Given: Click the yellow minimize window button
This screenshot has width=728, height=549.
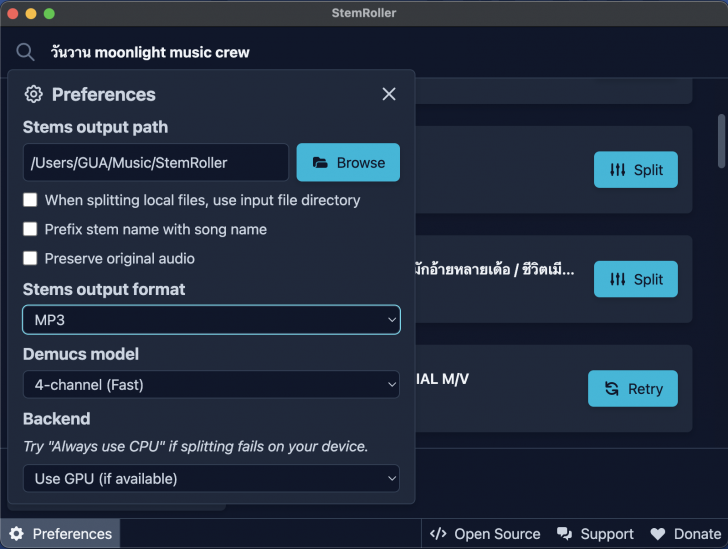Looking at the screenshot, I should coord(31,13).
